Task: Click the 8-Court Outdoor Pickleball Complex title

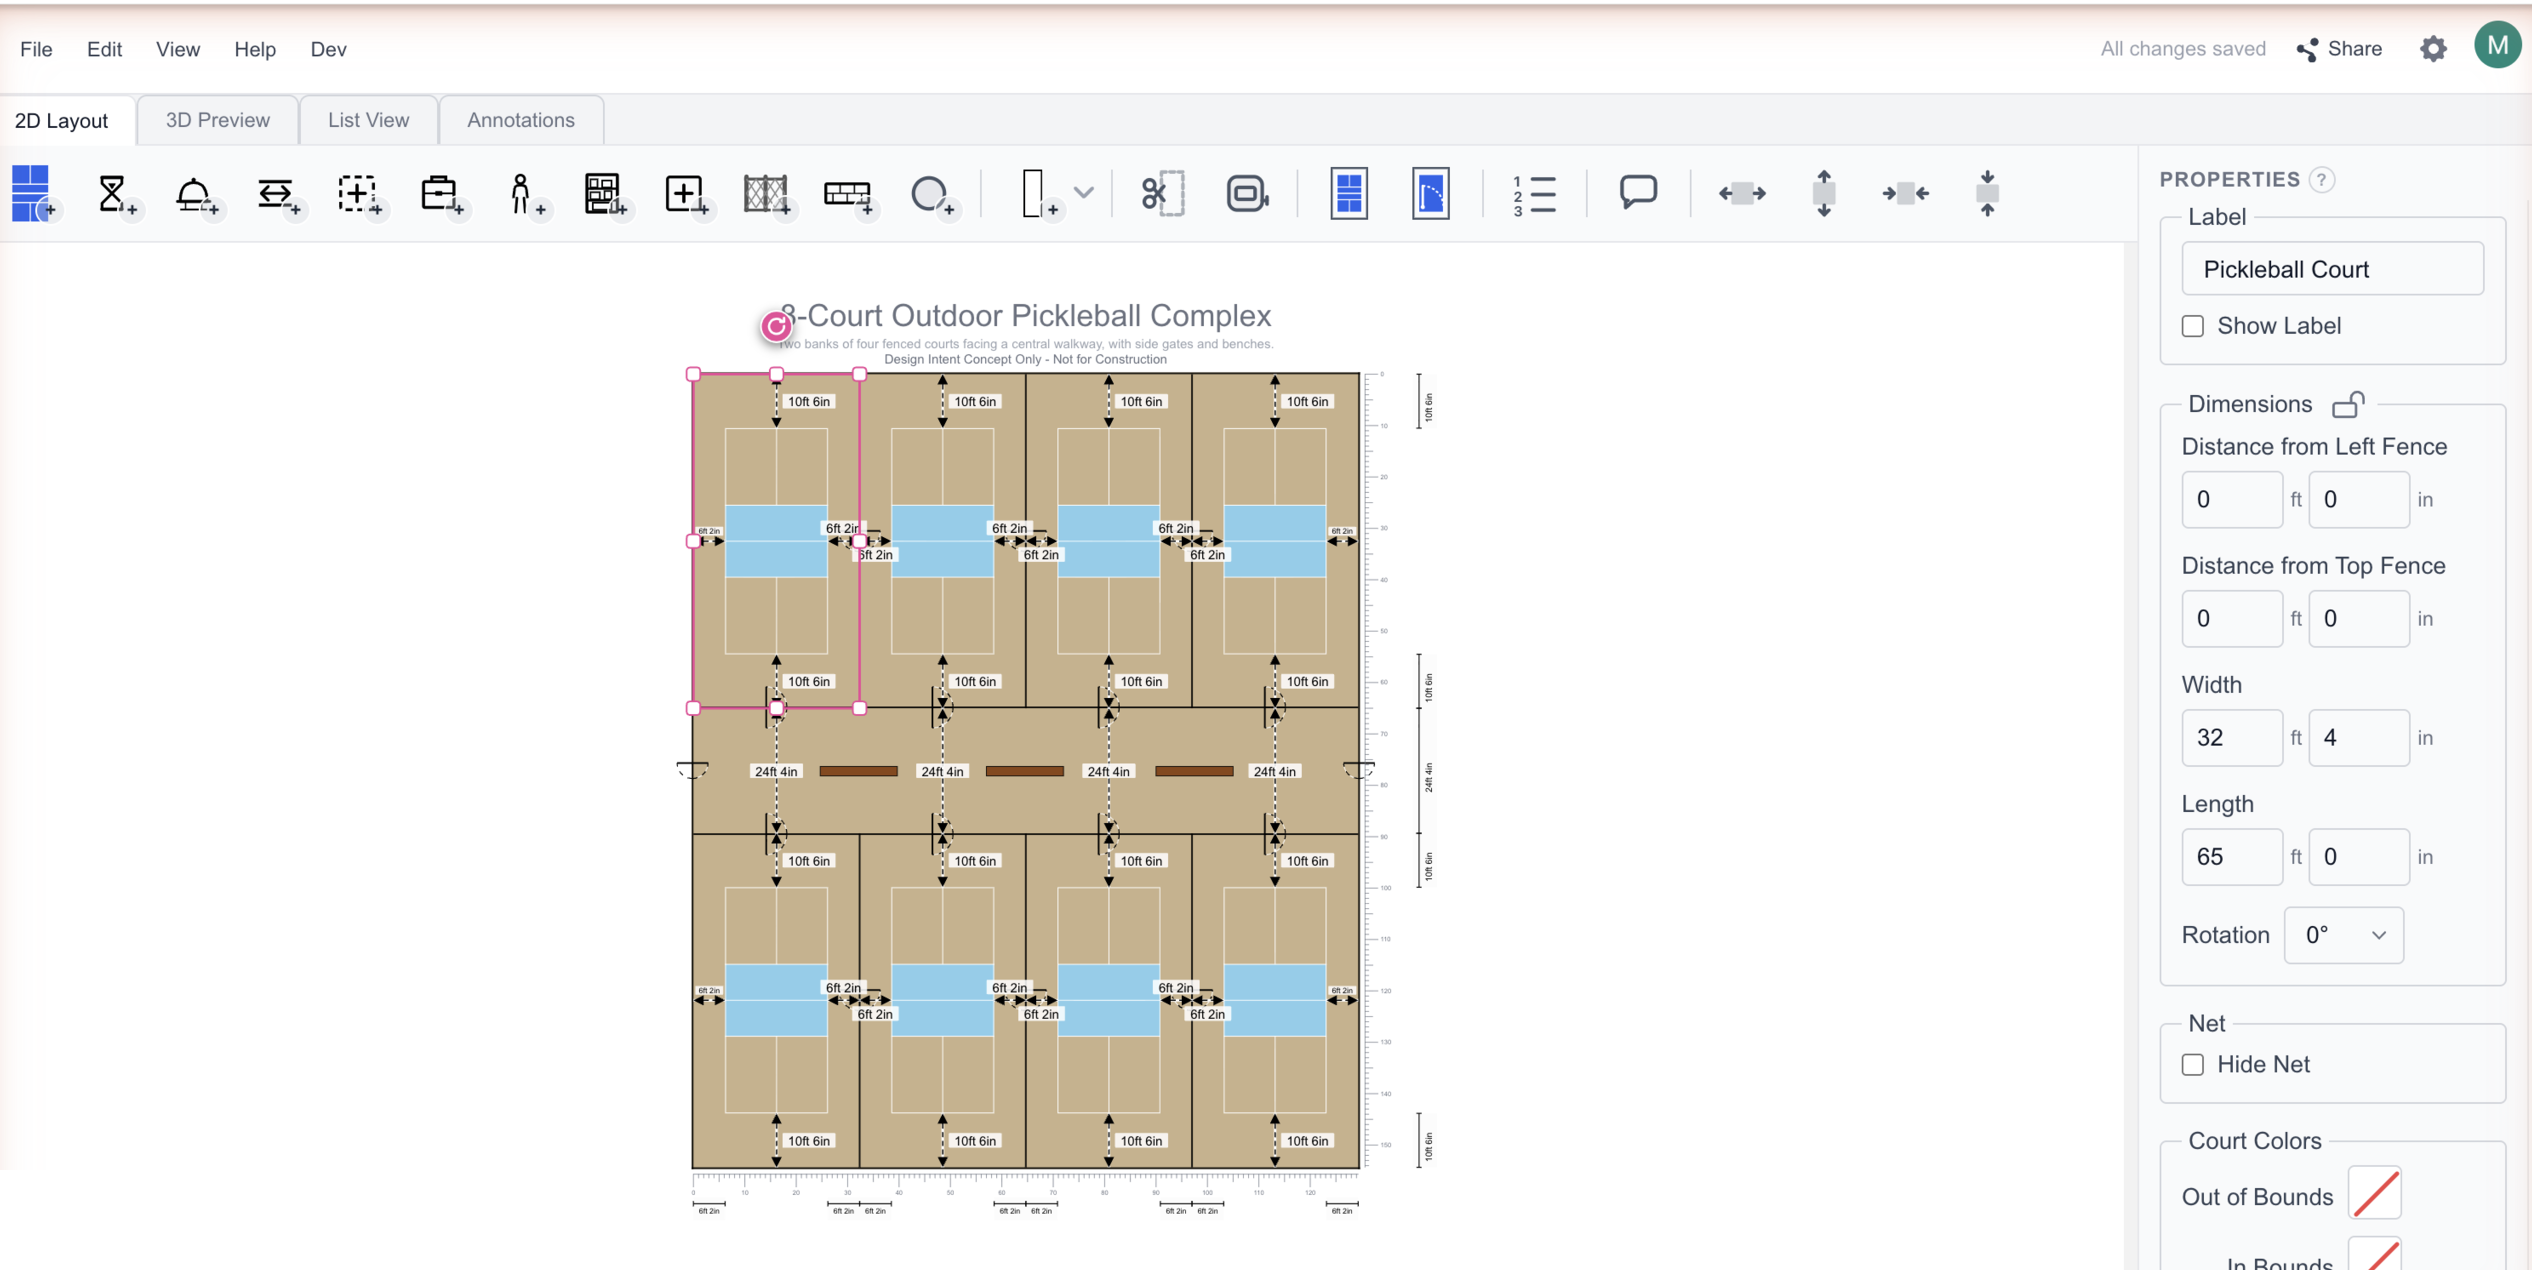Action: [1025, 315]
